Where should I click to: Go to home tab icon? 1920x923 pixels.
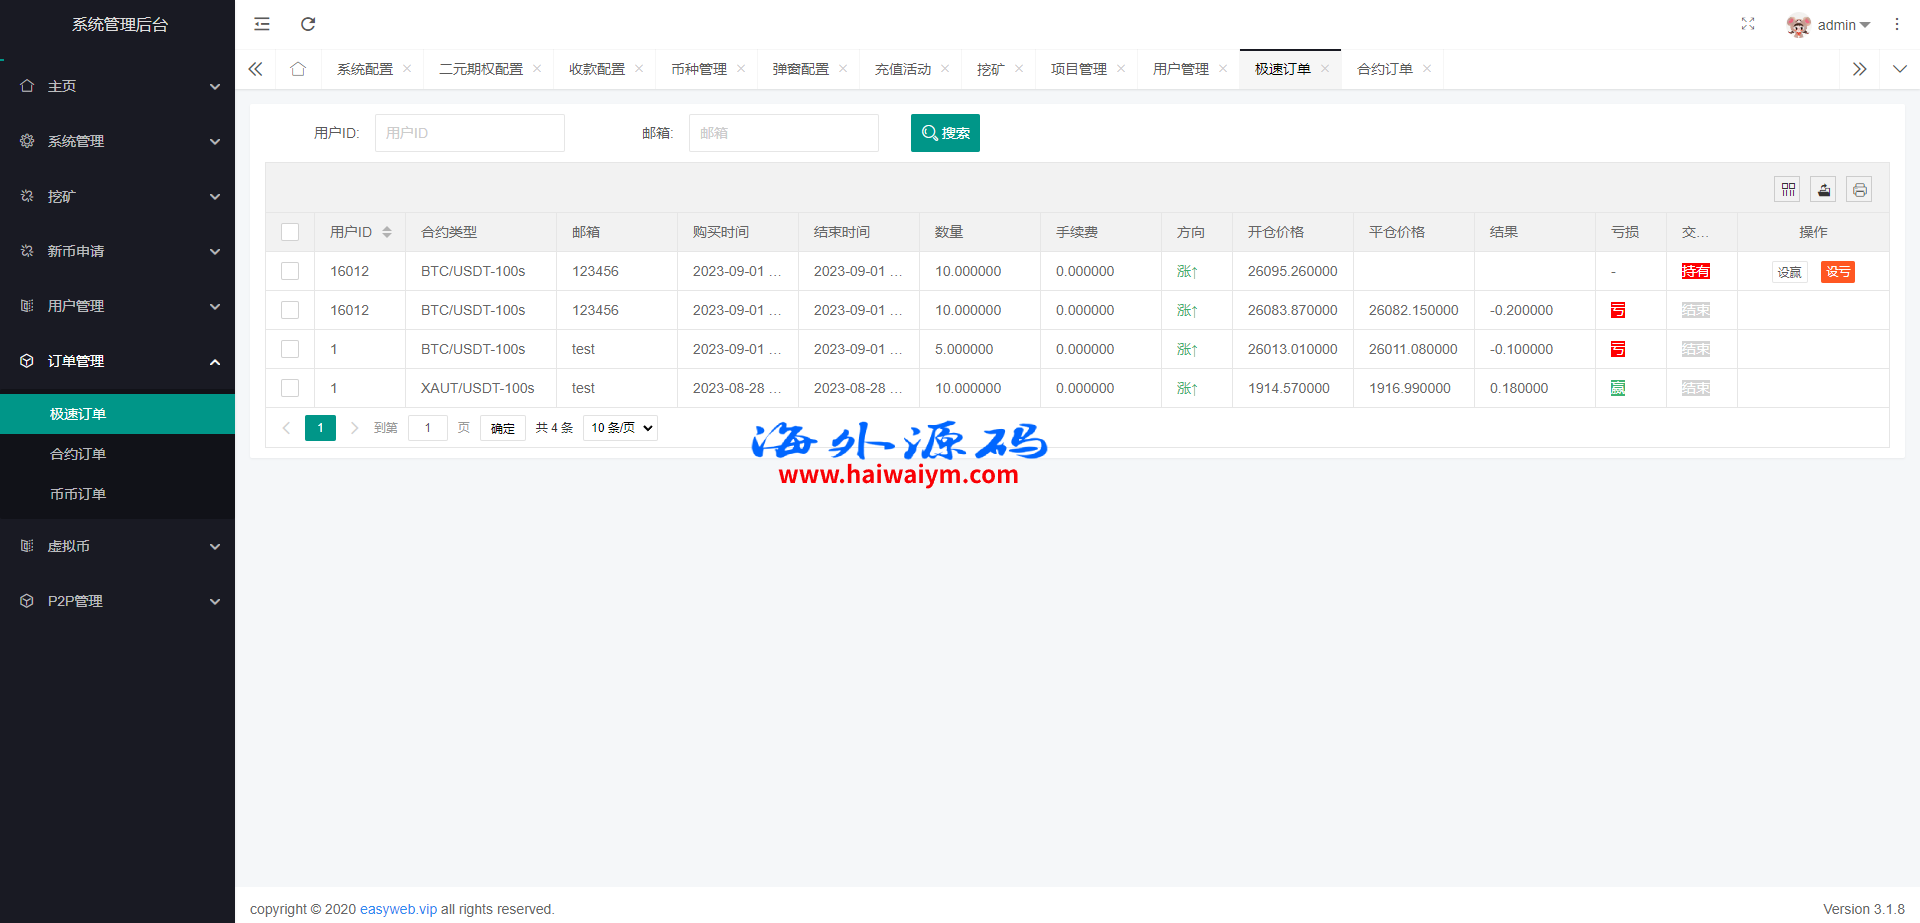[x=298, y=69]
